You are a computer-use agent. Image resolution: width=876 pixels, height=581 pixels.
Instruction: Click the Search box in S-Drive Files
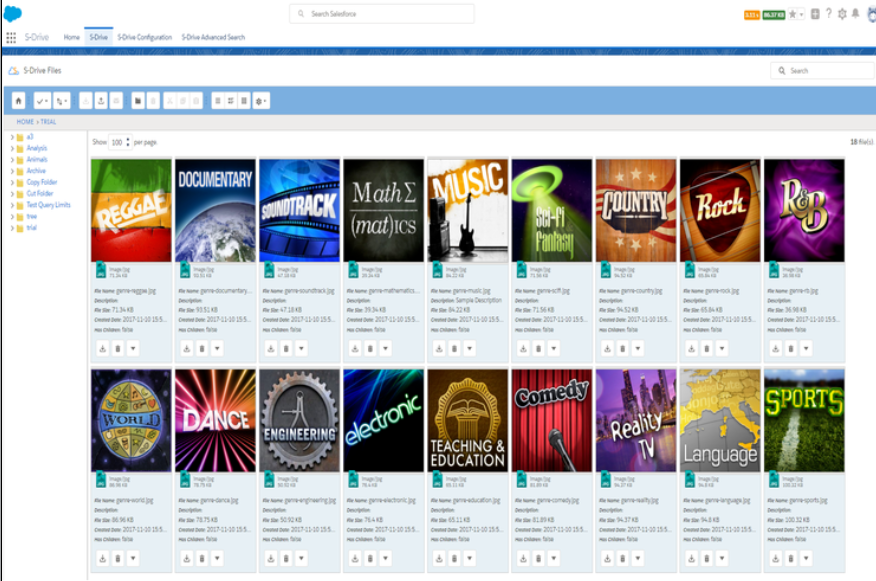tap(820, 69)
